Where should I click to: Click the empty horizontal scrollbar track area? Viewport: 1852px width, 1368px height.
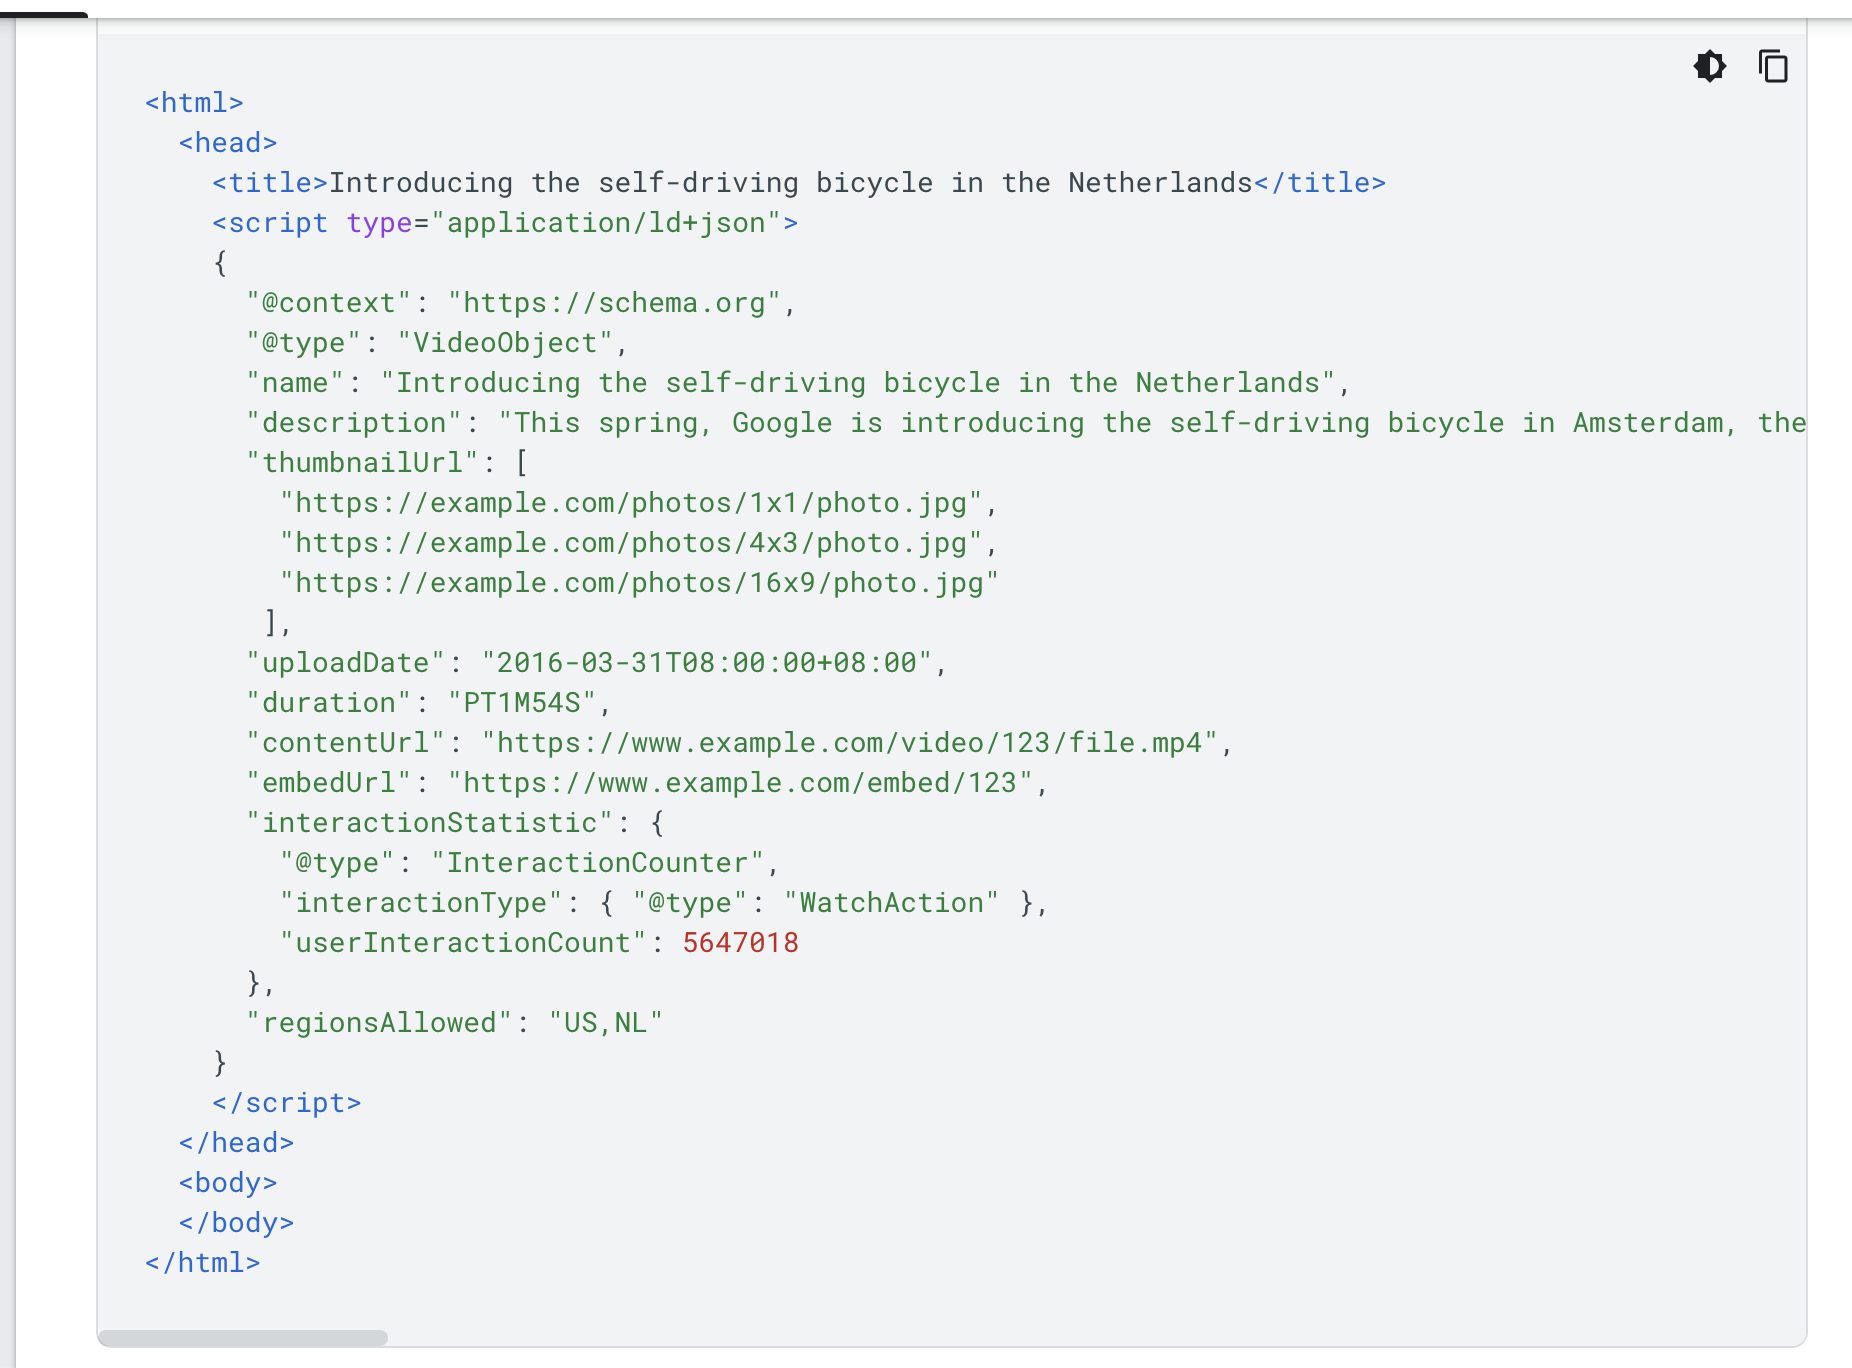[1095, 1337]
